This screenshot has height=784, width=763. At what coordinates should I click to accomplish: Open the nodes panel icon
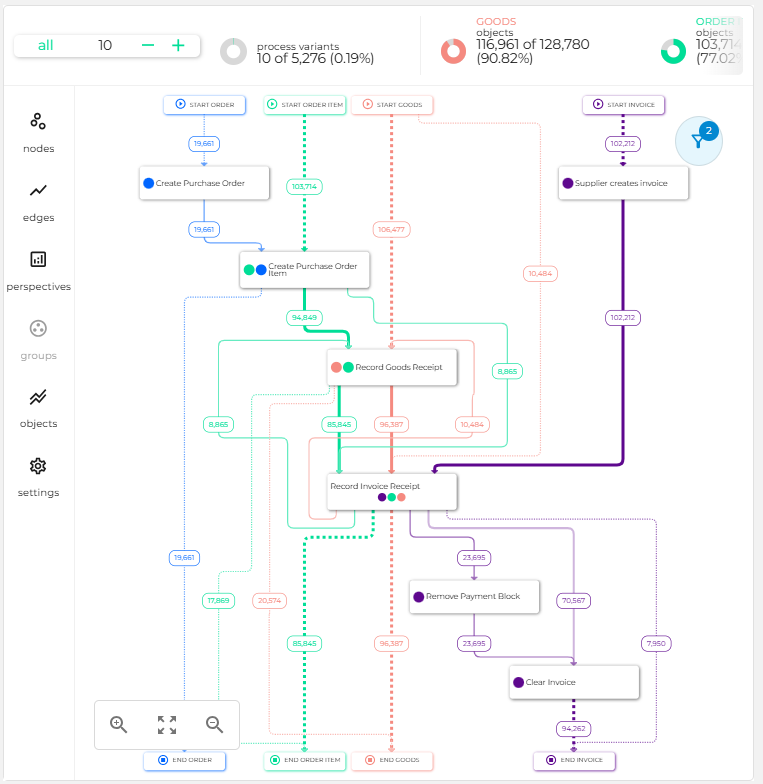(38, 121)
